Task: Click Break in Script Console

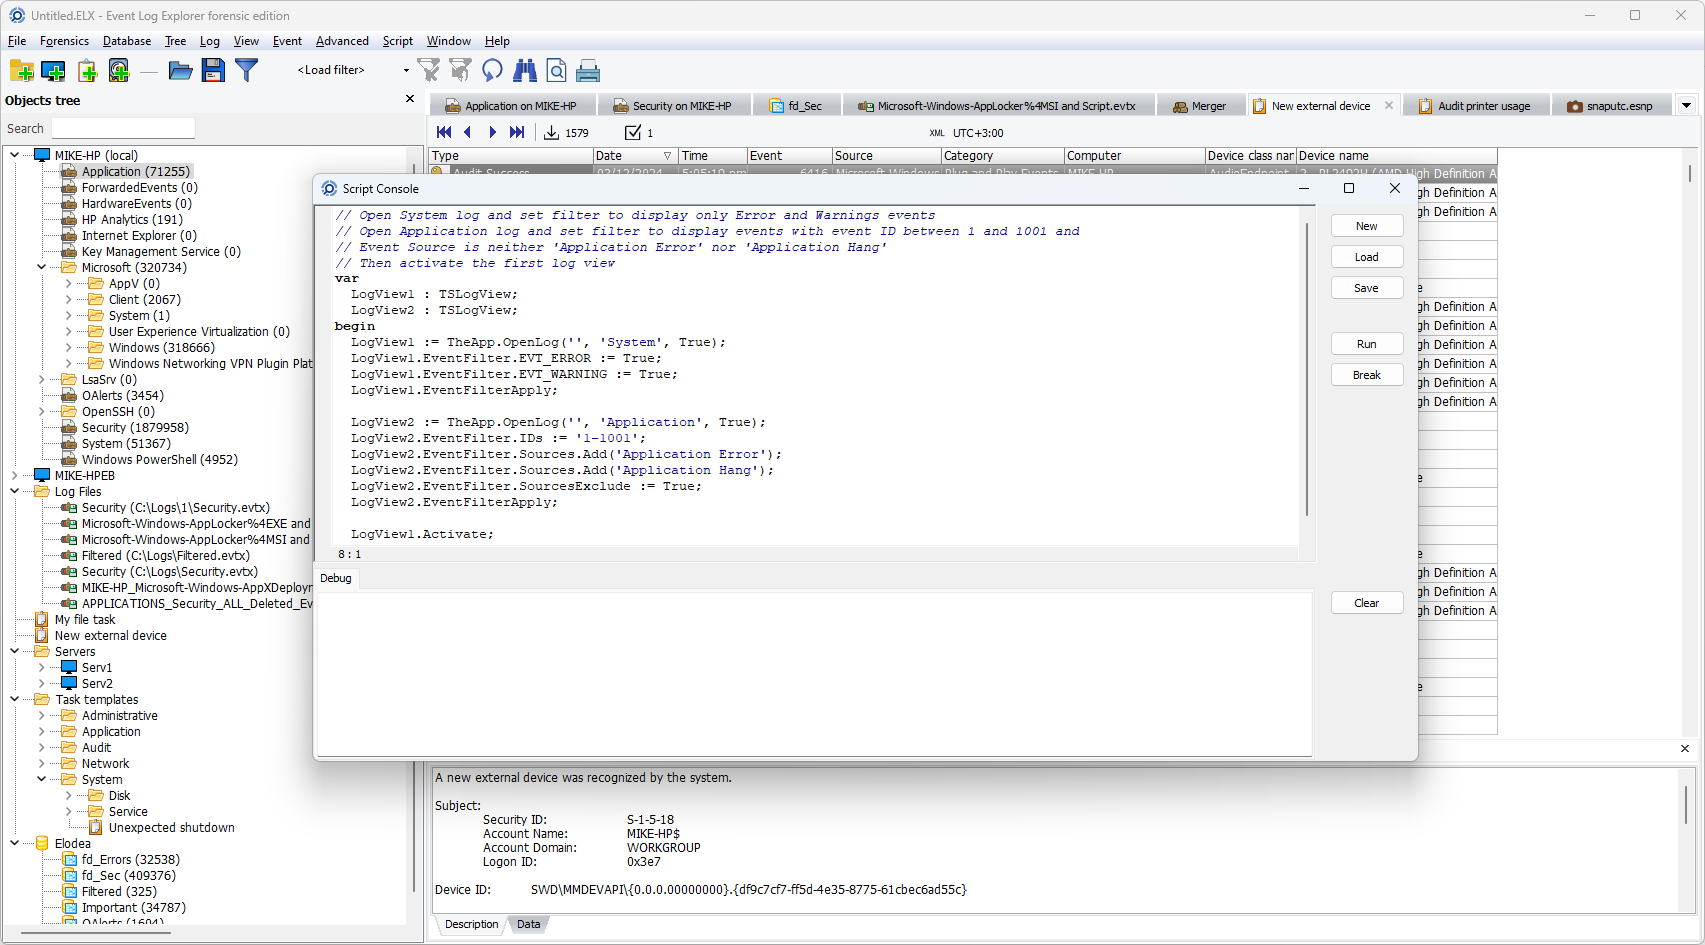Action: (1367, 375)
